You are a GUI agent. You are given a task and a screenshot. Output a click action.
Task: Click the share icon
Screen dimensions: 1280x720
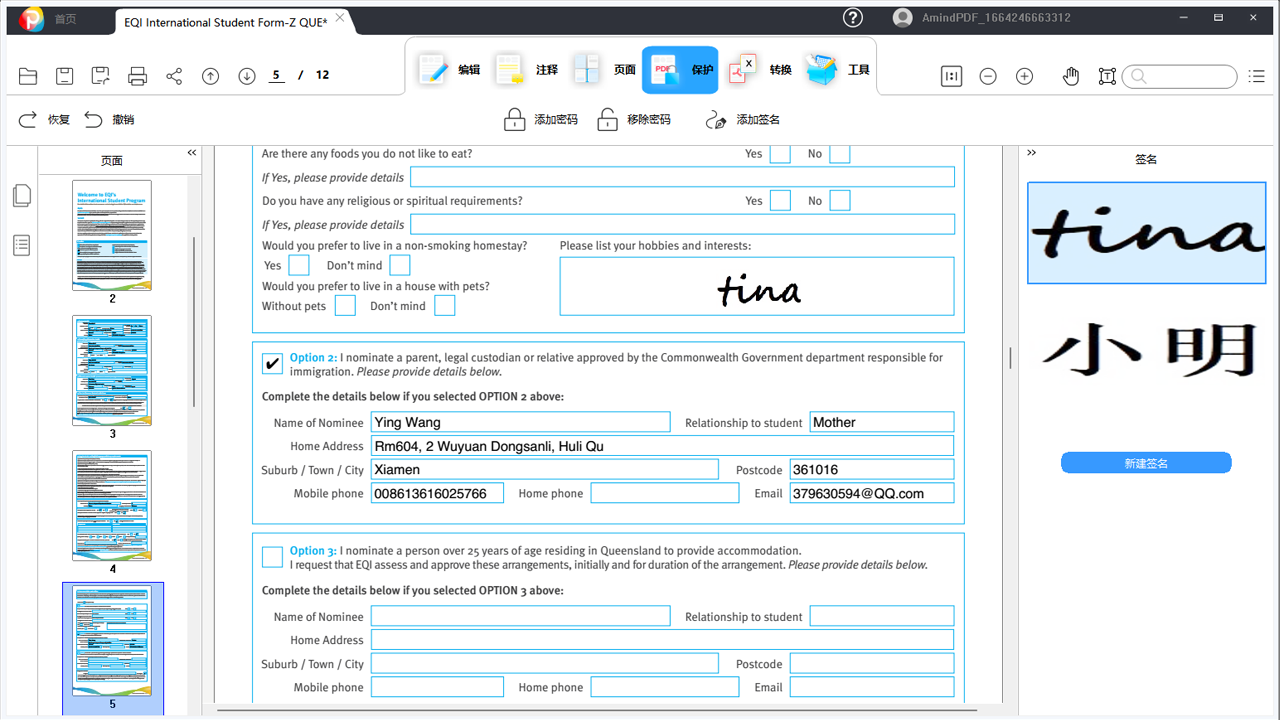click(174, 76)
